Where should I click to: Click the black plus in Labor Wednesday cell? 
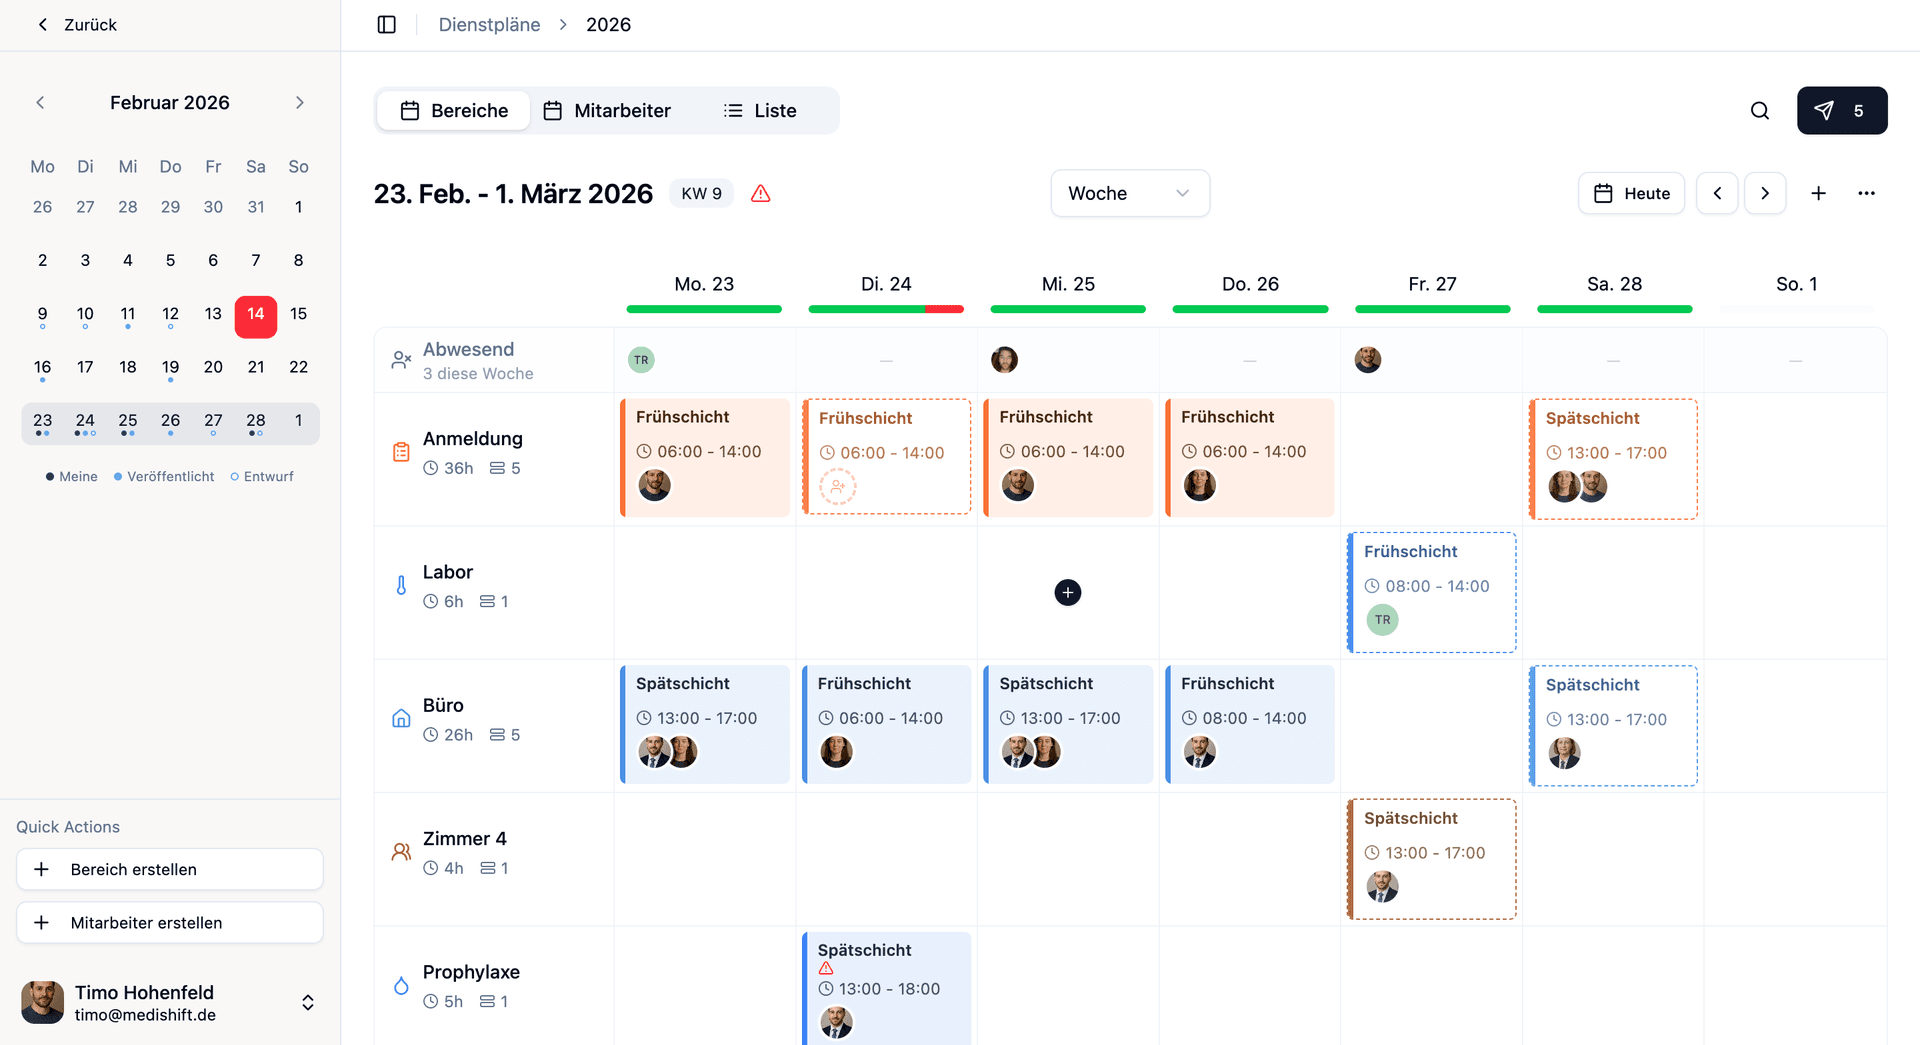(x=1067, y=593)
